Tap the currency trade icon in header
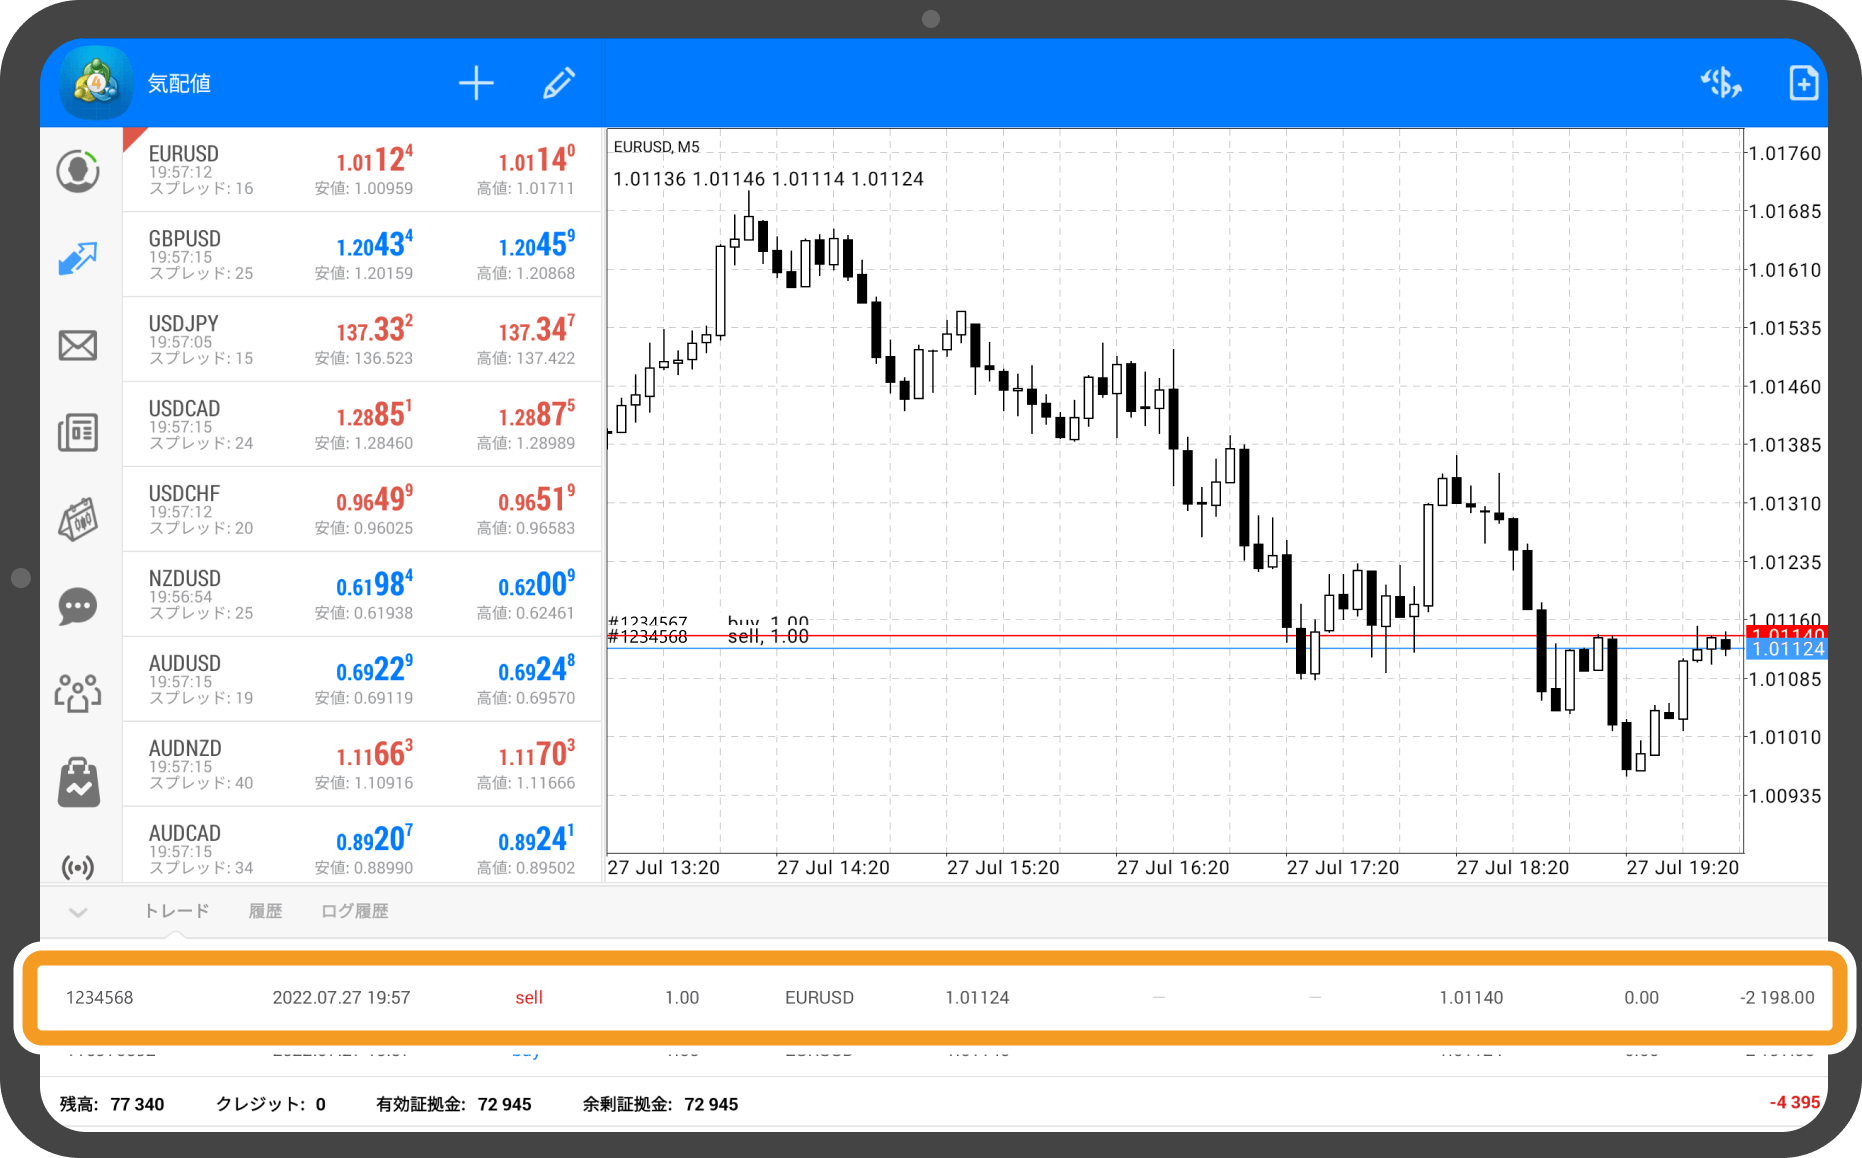Image resolution: width=1862 pixels, height=1158 pixels. coord(1720,83)
